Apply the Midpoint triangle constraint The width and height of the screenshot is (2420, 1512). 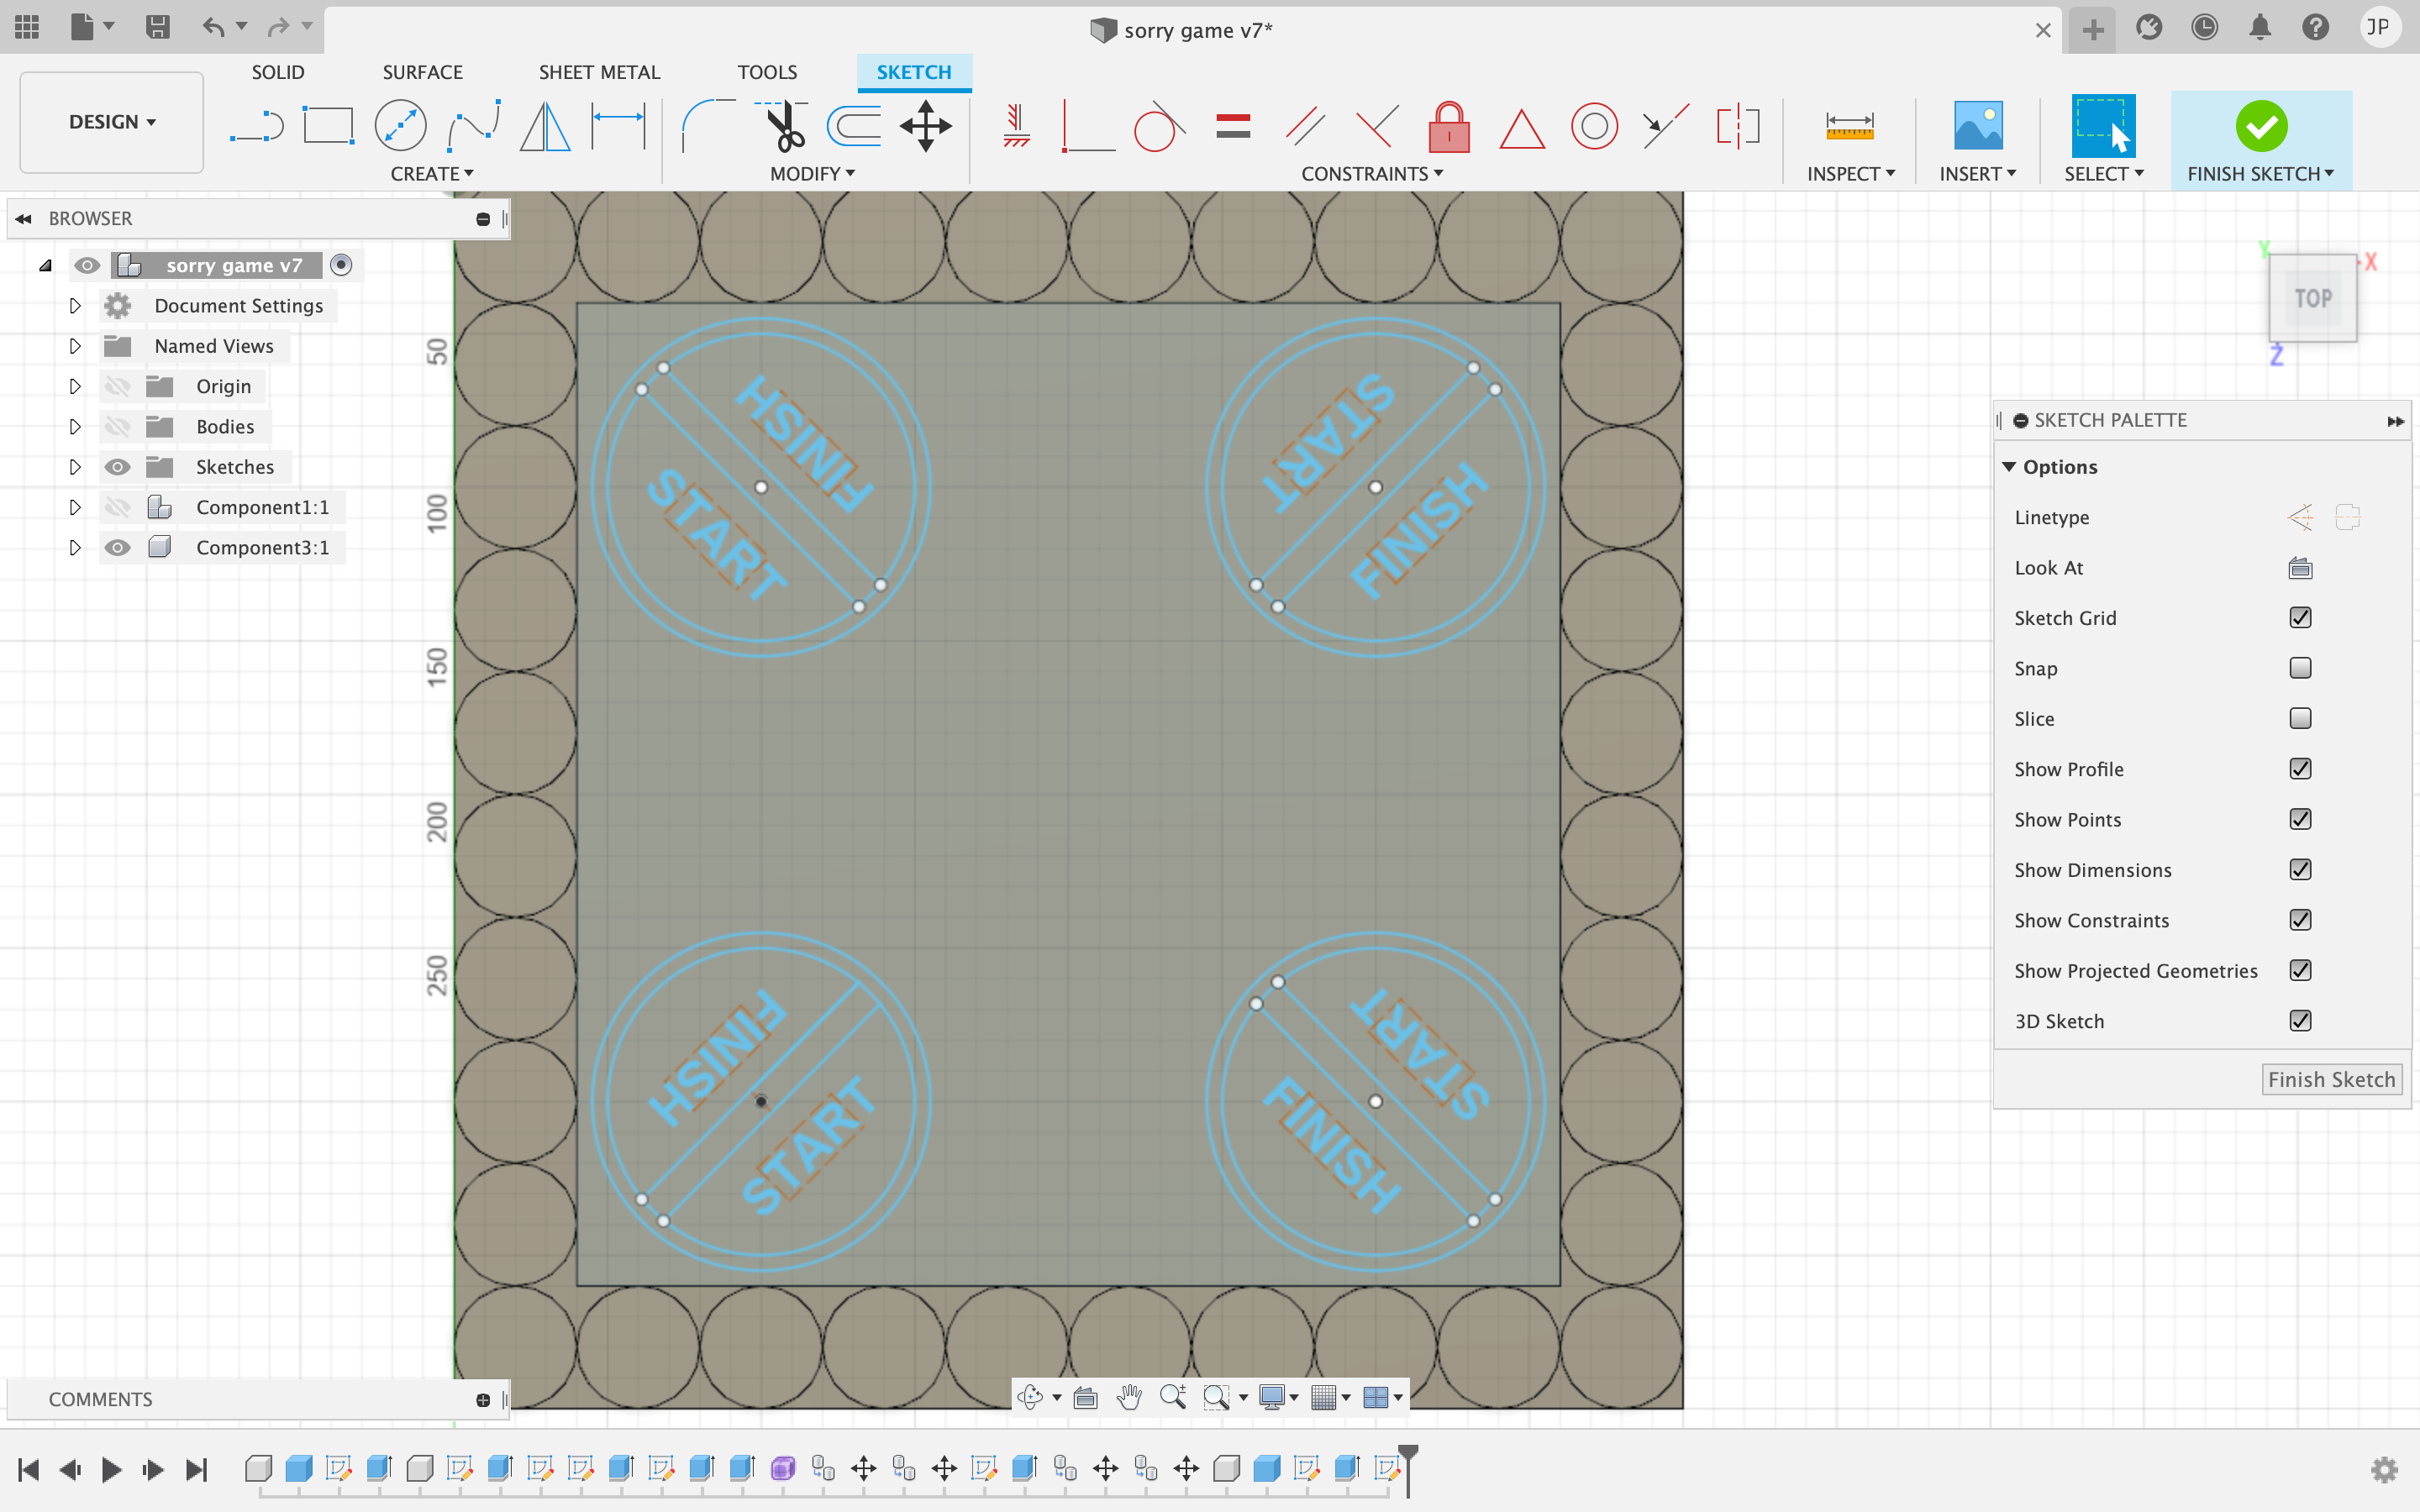[1522, 129]
